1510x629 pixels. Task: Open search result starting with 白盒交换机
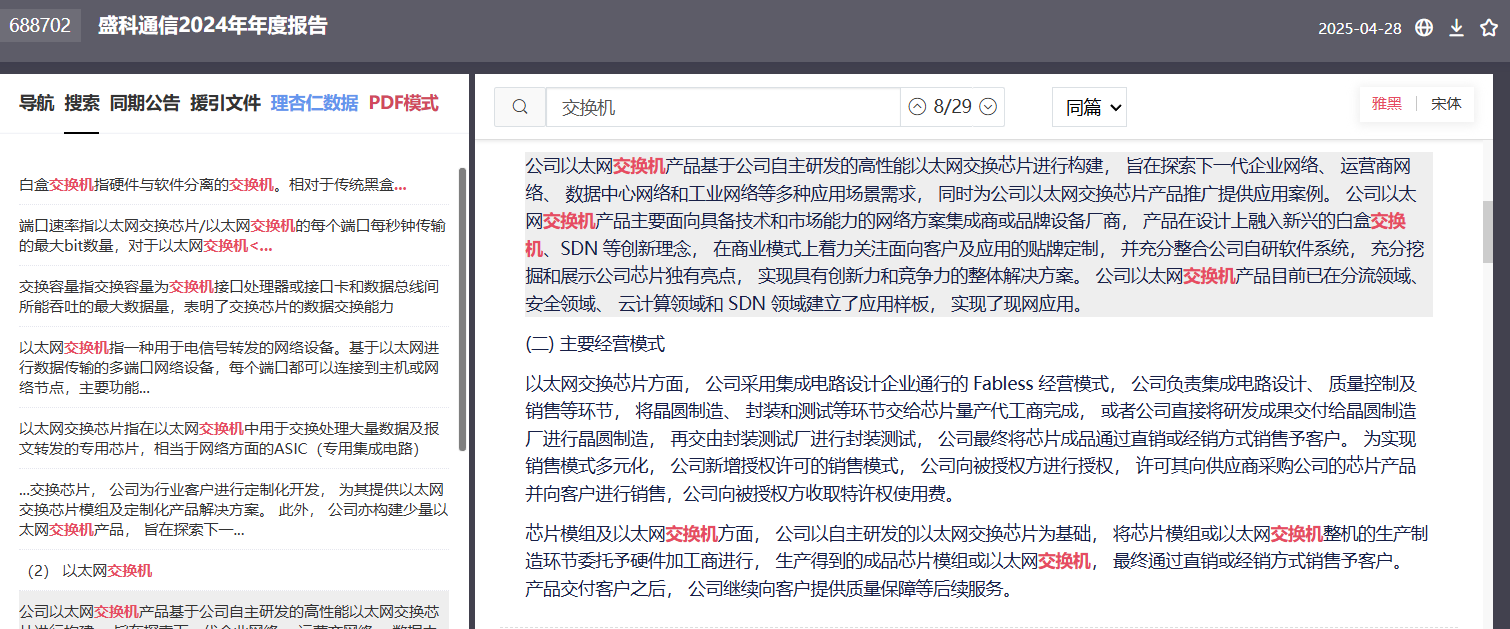[x=233, y=185]
